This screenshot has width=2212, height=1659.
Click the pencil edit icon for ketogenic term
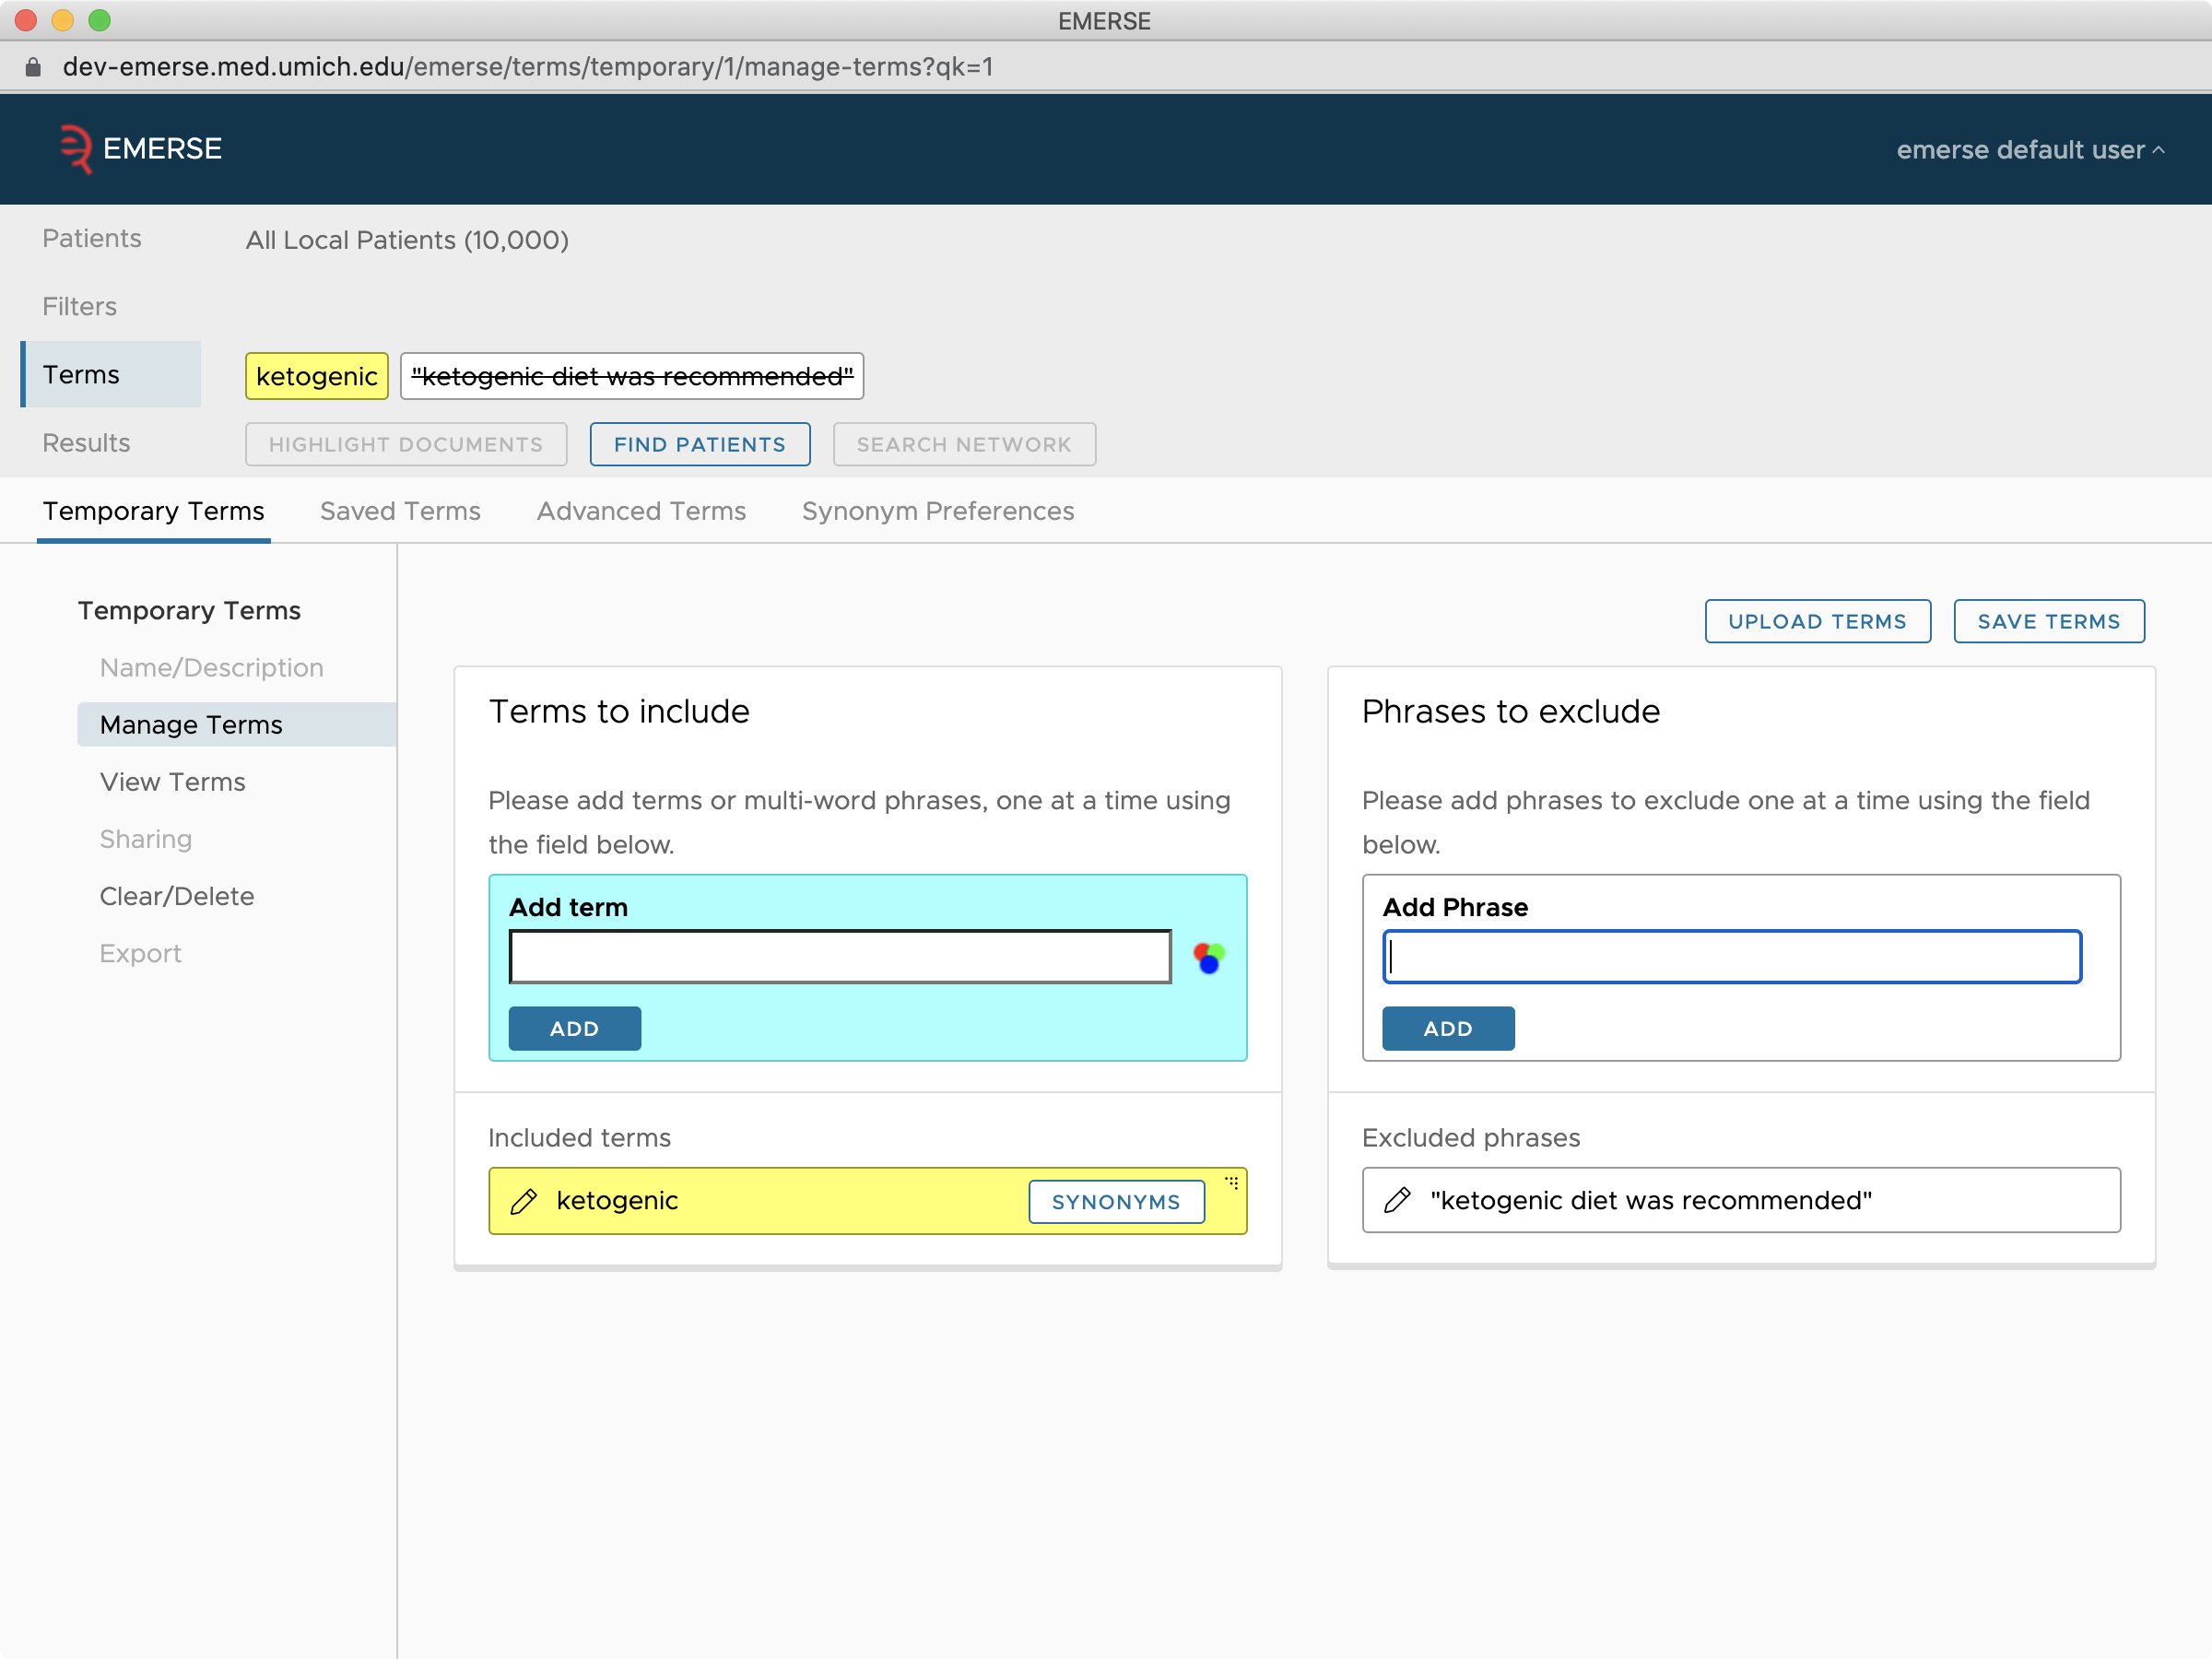(x=523, y=1201)
